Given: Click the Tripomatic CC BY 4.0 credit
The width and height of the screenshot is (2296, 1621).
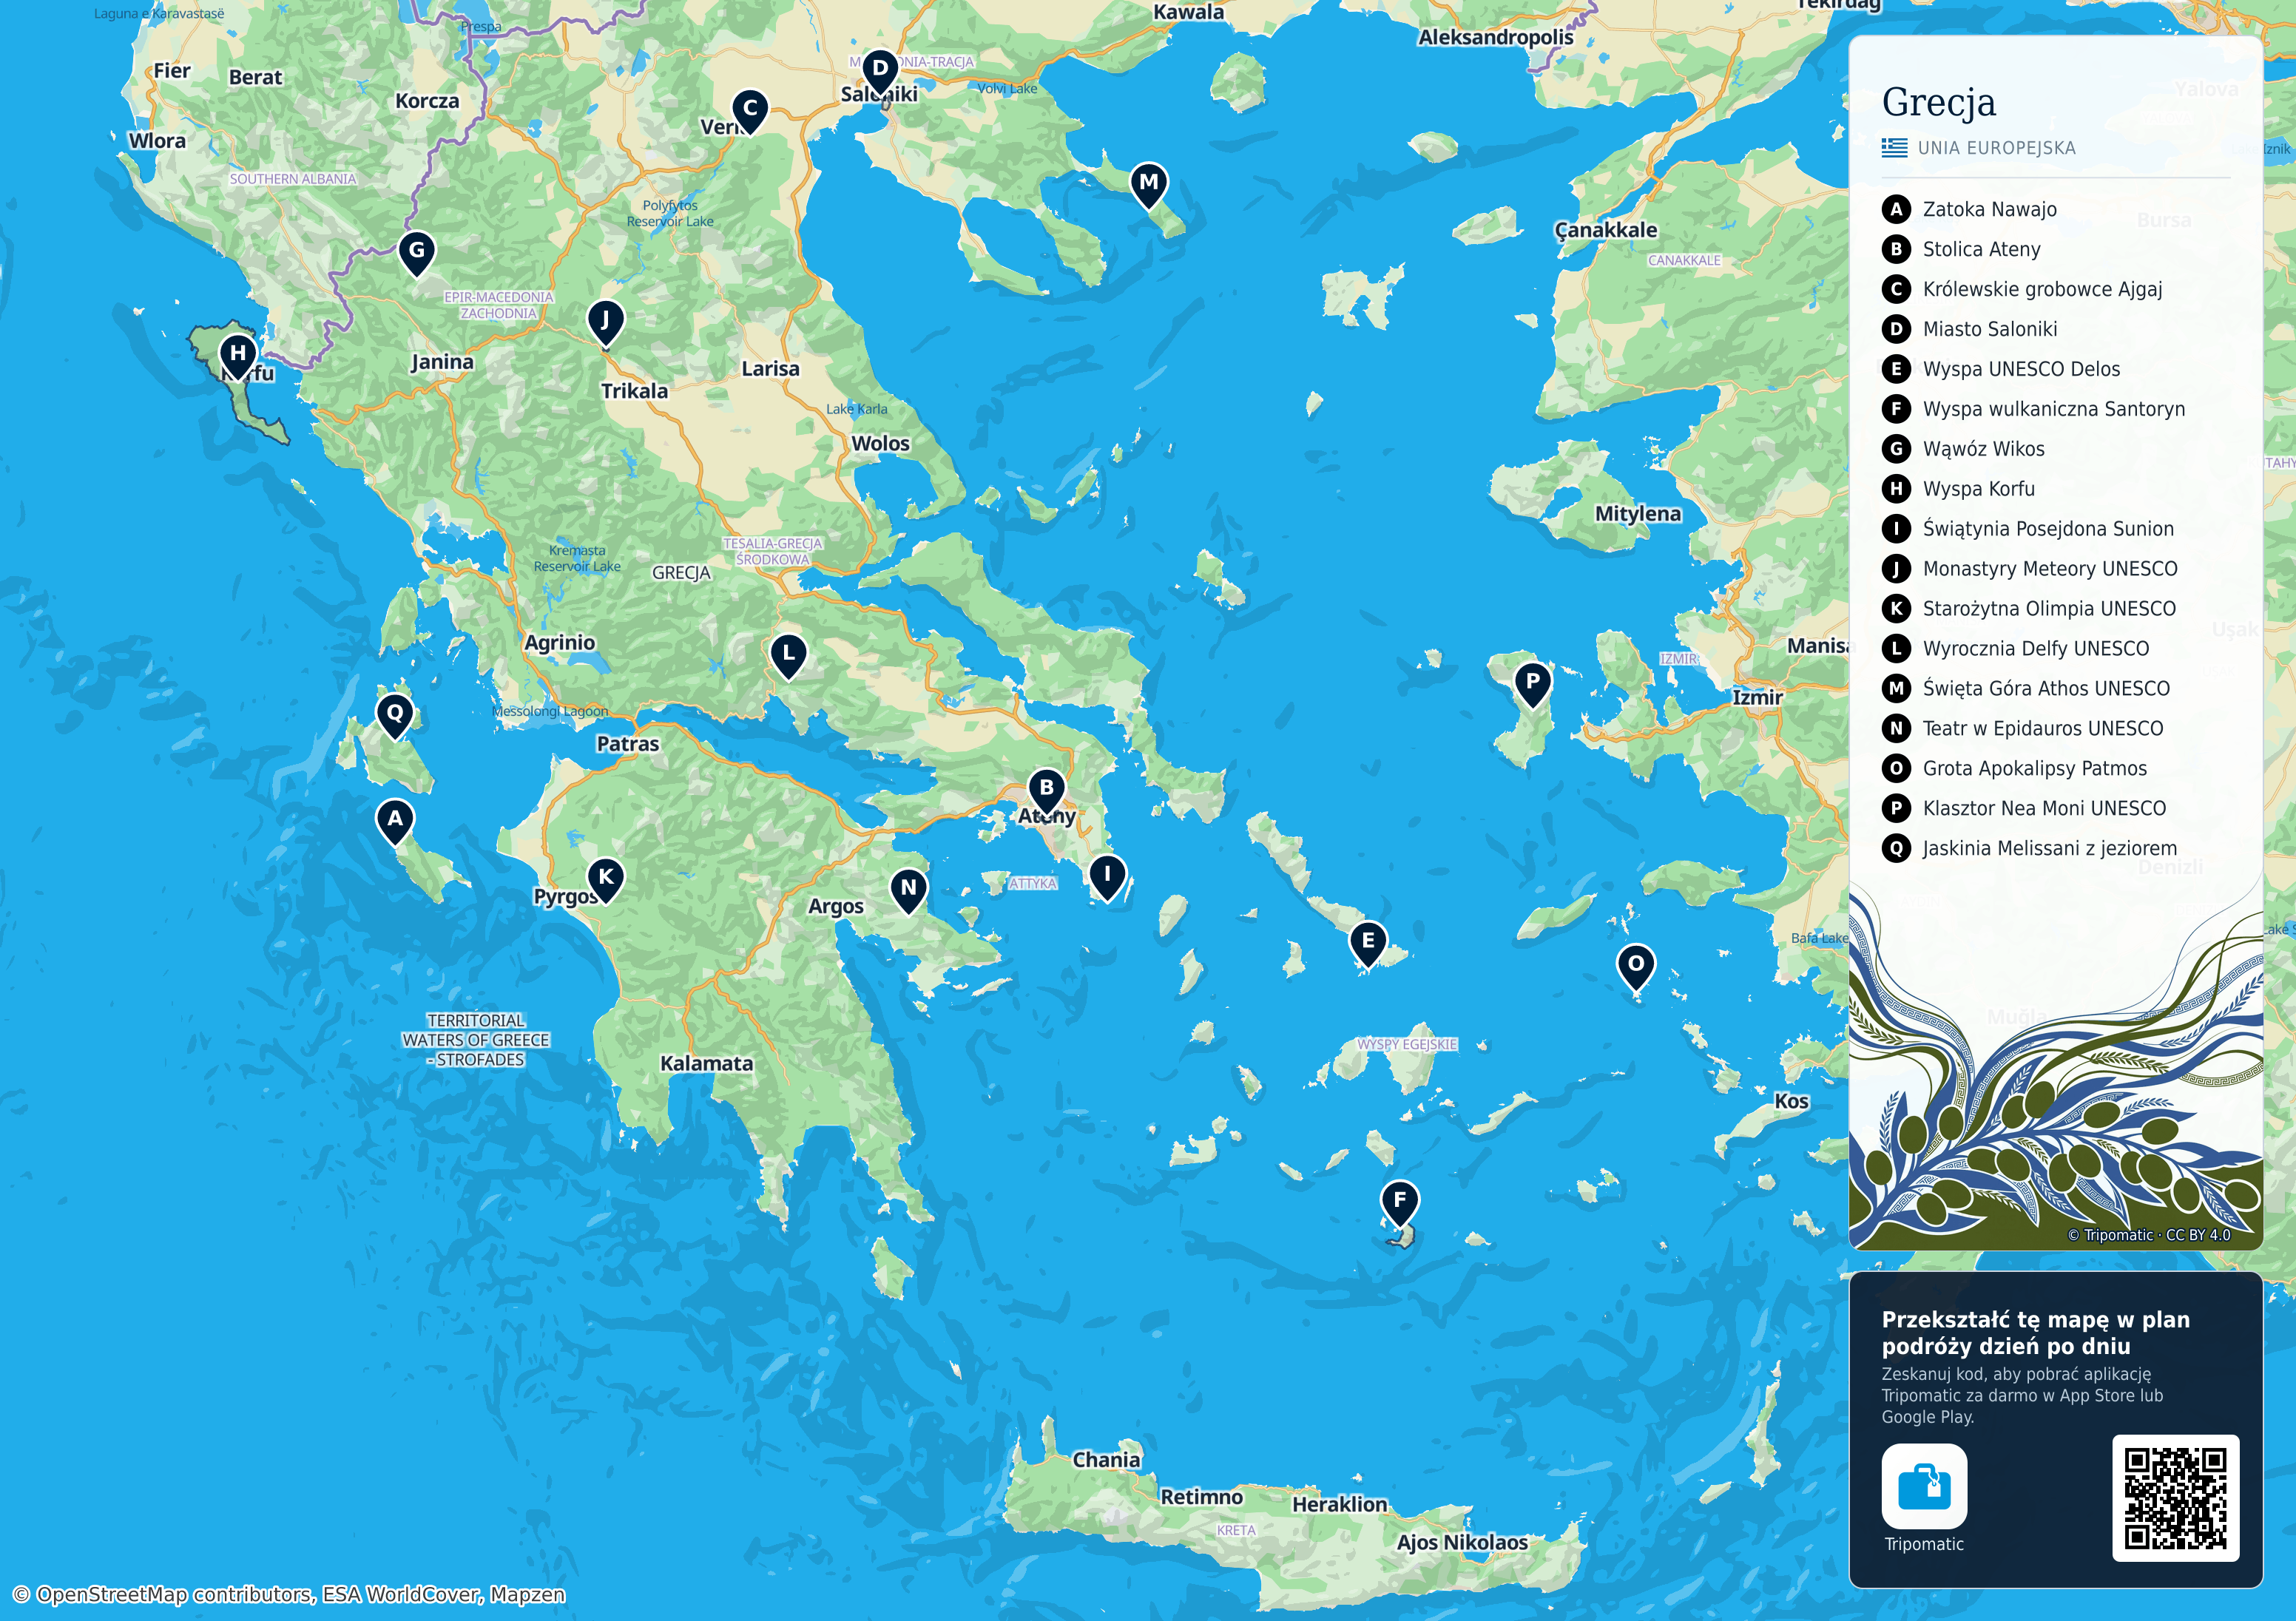Looking at the screenshot, I should [2149, 1235].
